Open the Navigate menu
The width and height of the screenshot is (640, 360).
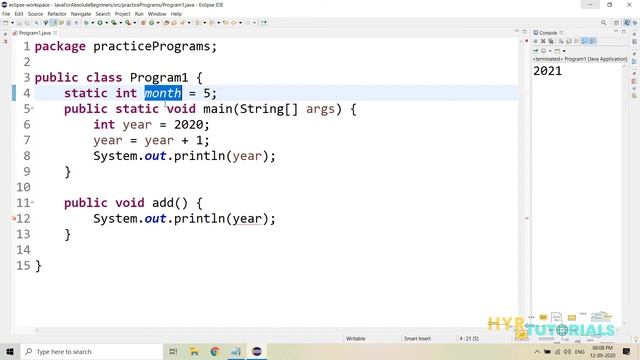coord(81,14)
